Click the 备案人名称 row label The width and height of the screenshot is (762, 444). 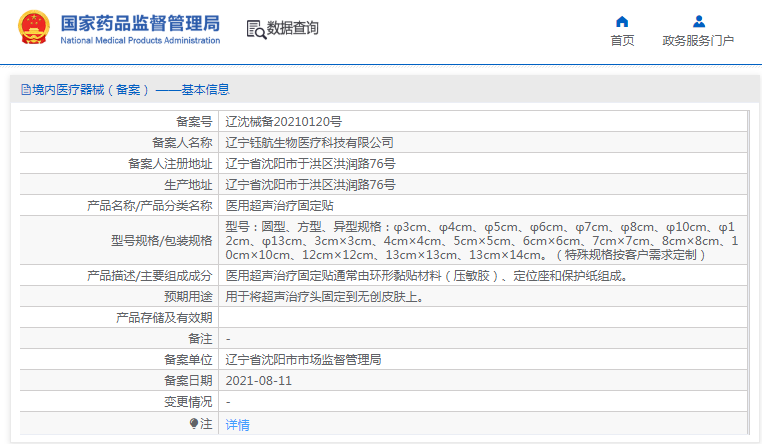[182, 142]
